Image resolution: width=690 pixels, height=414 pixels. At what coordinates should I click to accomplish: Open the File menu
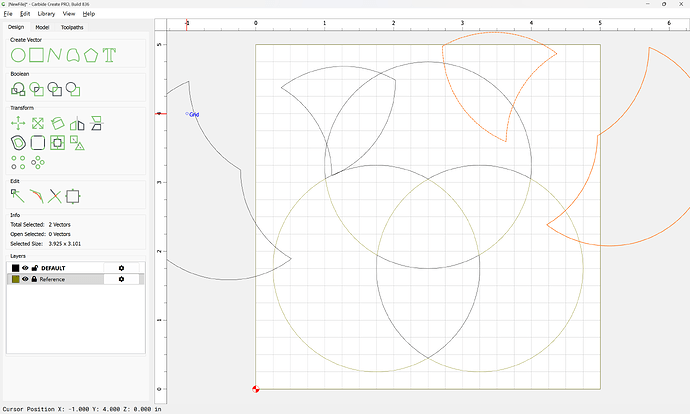8,14
